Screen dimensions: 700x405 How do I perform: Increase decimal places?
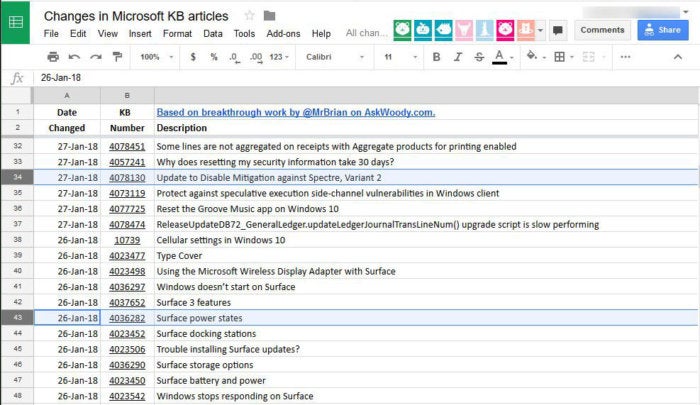coord(256,57)
